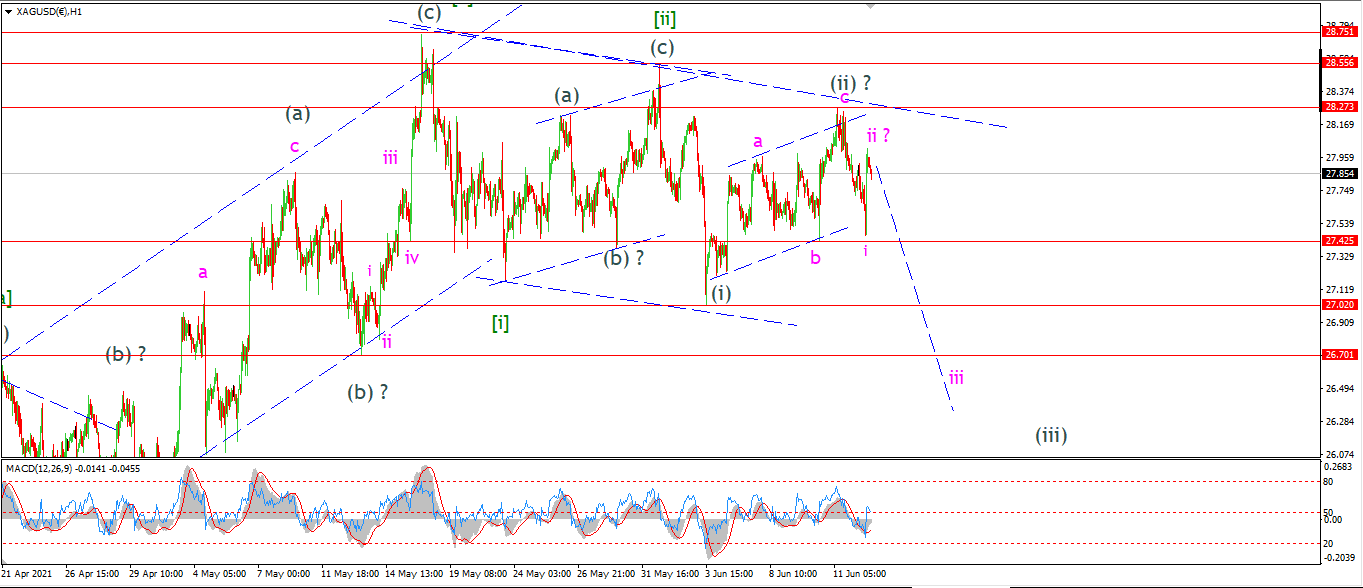Click the current price 27.854 label

pyautogui.click(x=1341, y=173)
